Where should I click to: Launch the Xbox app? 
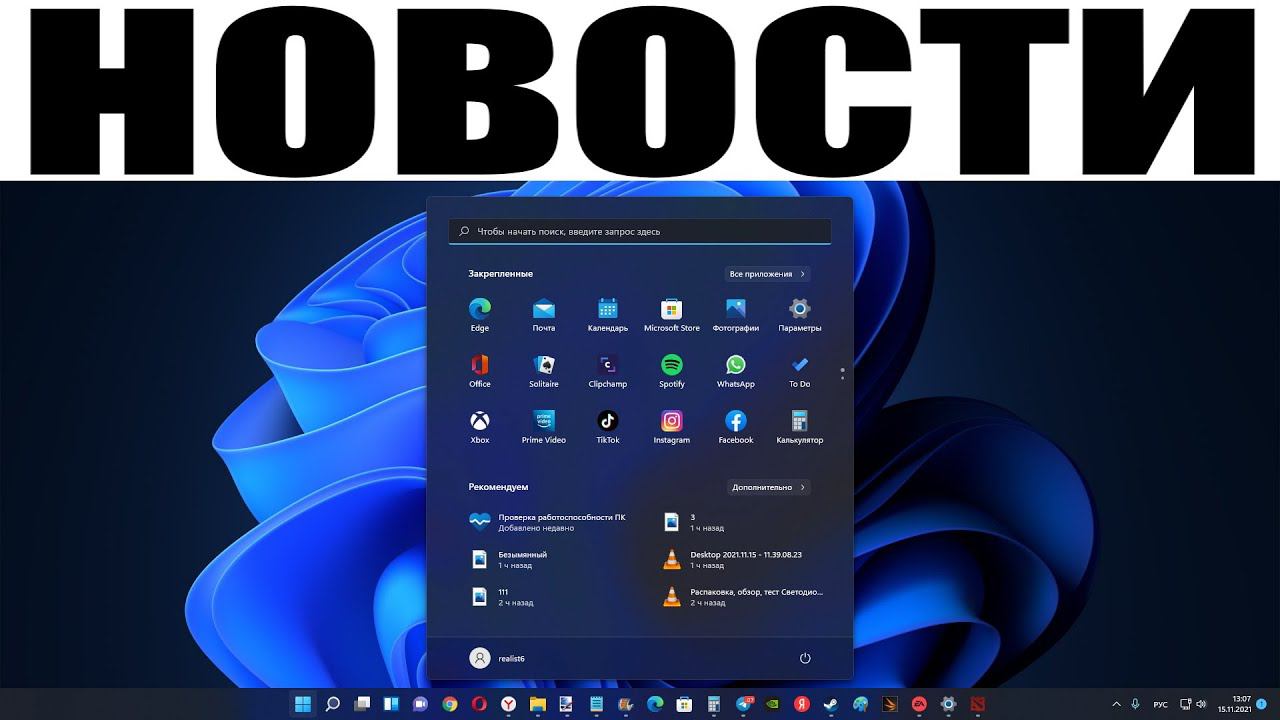(x=480, y=426)
